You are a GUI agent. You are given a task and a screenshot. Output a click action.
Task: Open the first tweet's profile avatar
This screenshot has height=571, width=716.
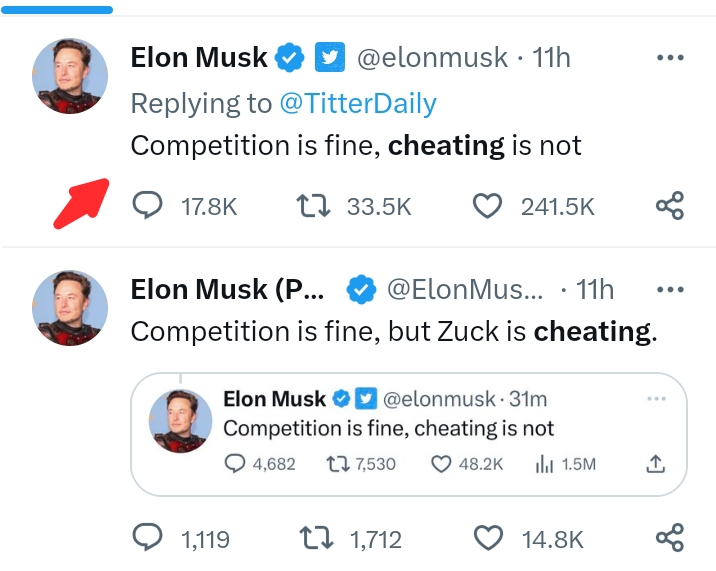pos(70,75)
